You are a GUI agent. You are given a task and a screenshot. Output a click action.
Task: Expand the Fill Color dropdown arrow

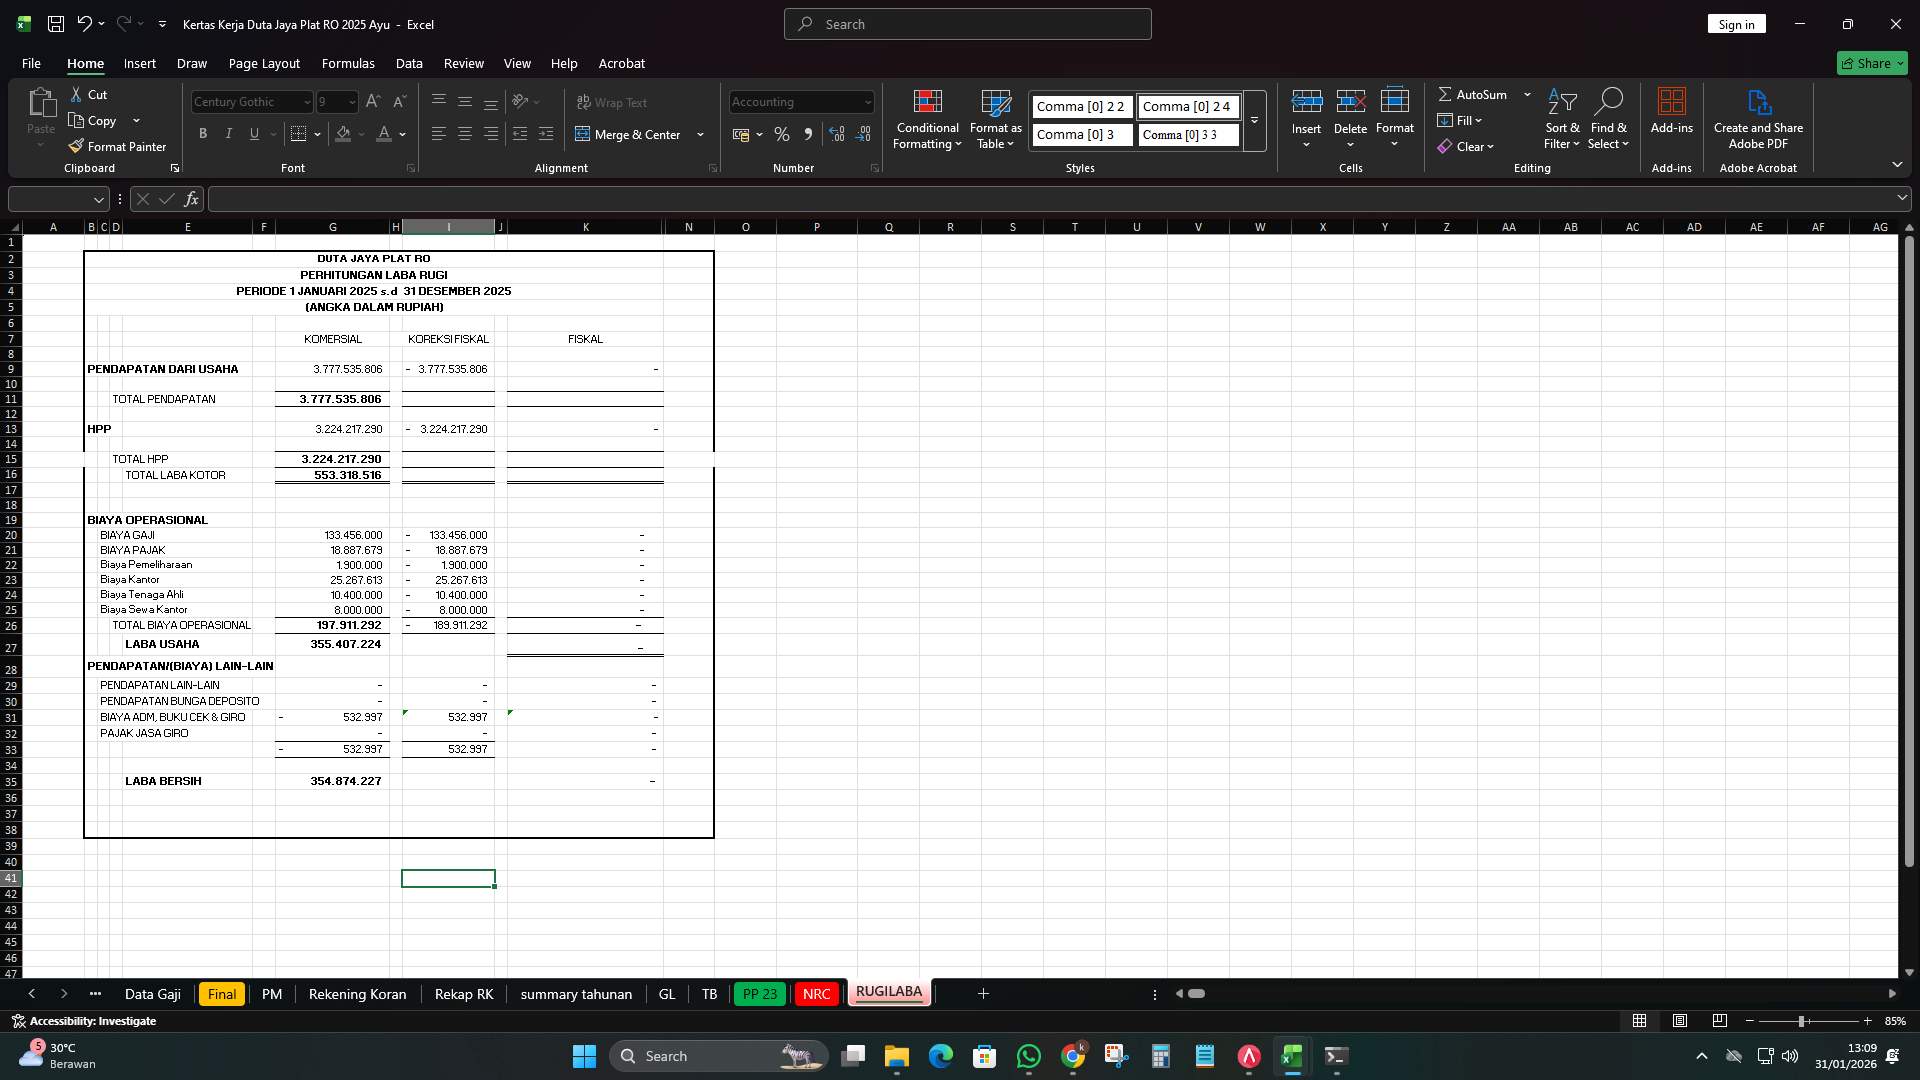coord(362,135)
